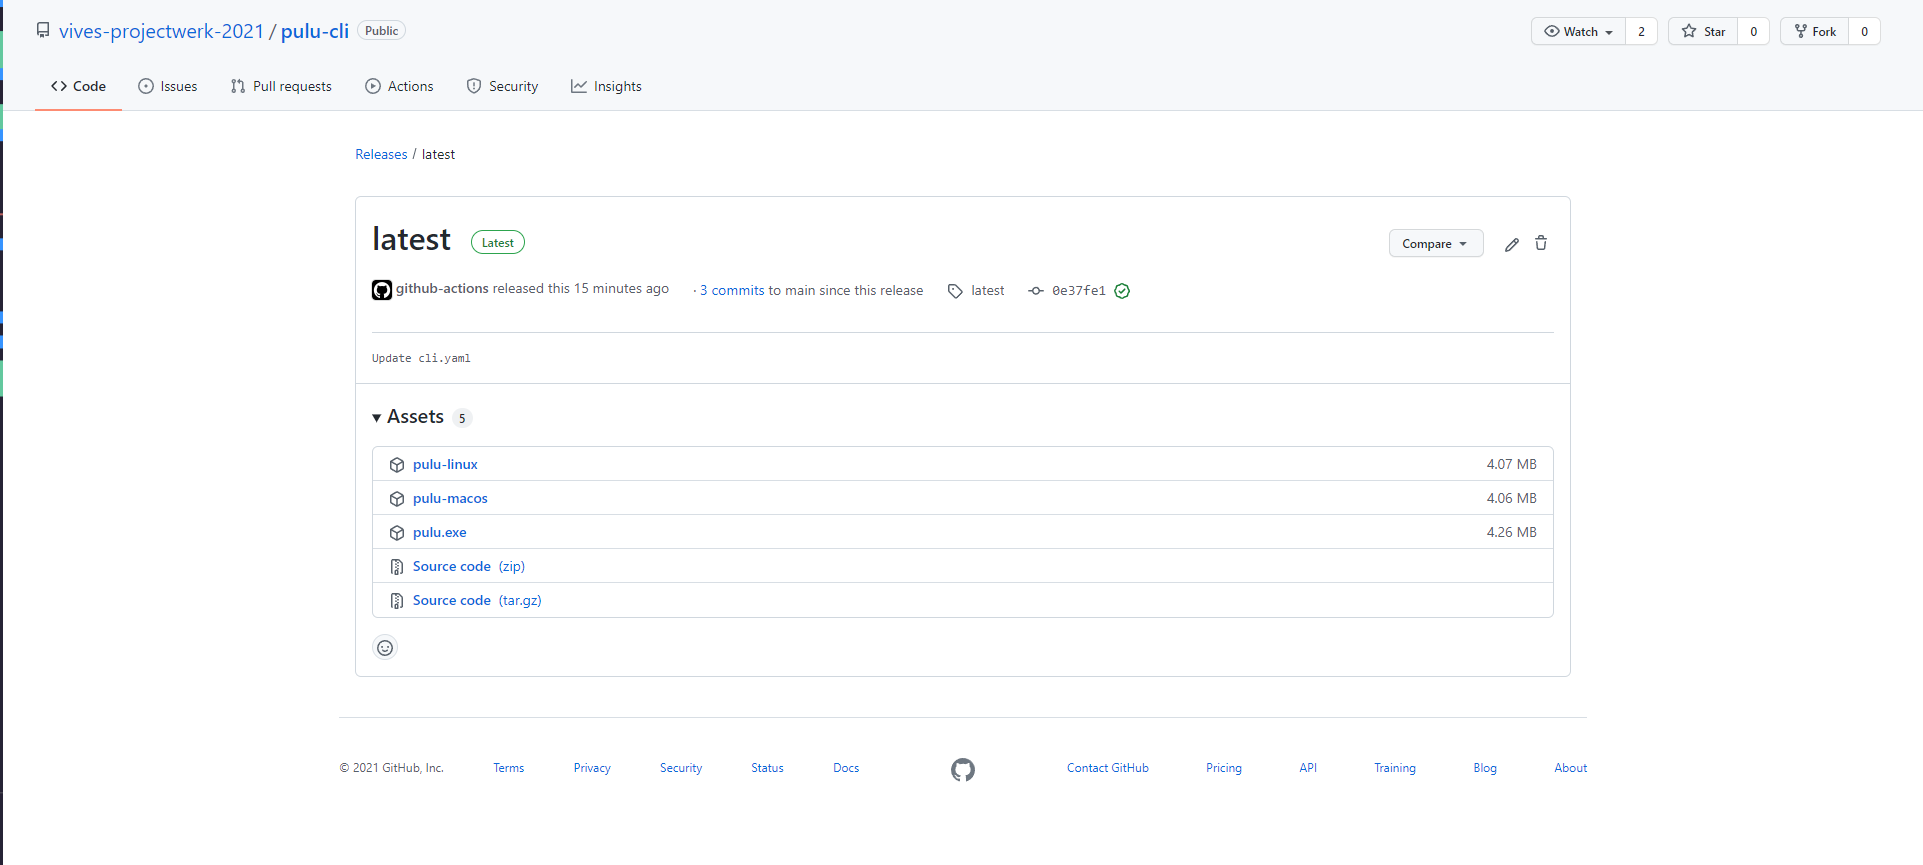The image size is (1923, 865).
Task: Download Source code (tar.gz)
Action: pyautogui.click(x=477, y=600)
